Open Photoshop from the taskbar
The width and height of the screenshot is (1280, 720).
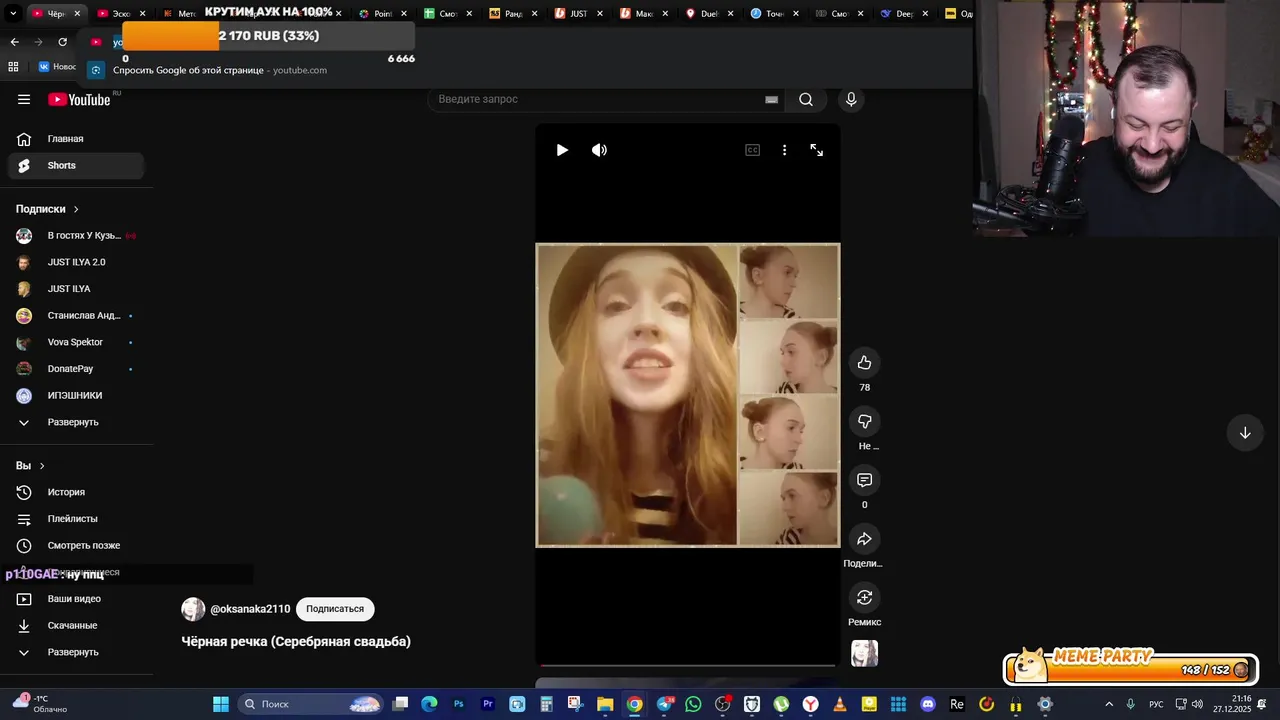(458, 704)
